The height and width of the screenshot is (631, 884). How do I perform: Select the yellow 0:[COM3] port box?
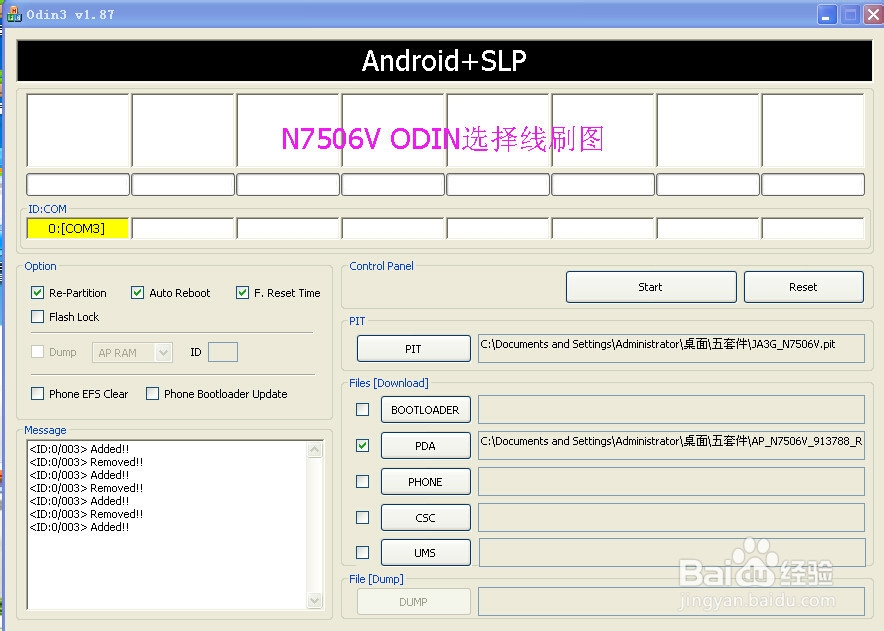(77, 228)
